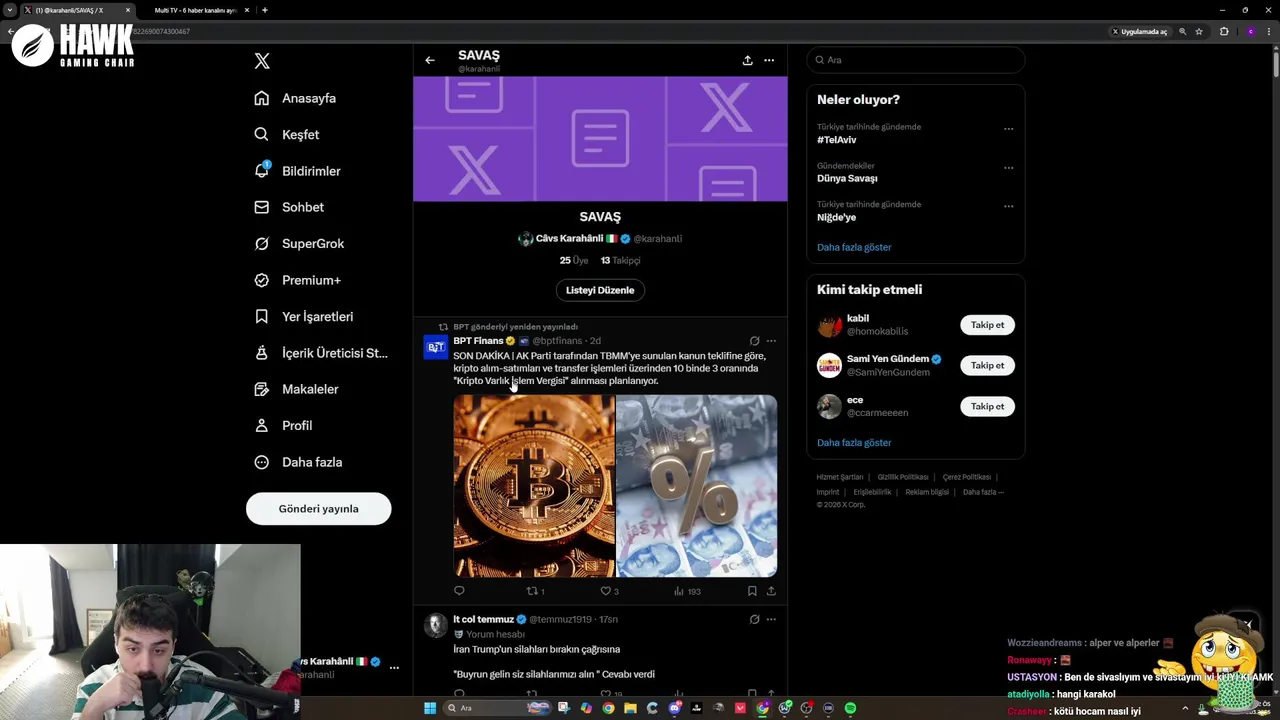Go back using the arrow beside SAVAŞ

pos(430,60)
